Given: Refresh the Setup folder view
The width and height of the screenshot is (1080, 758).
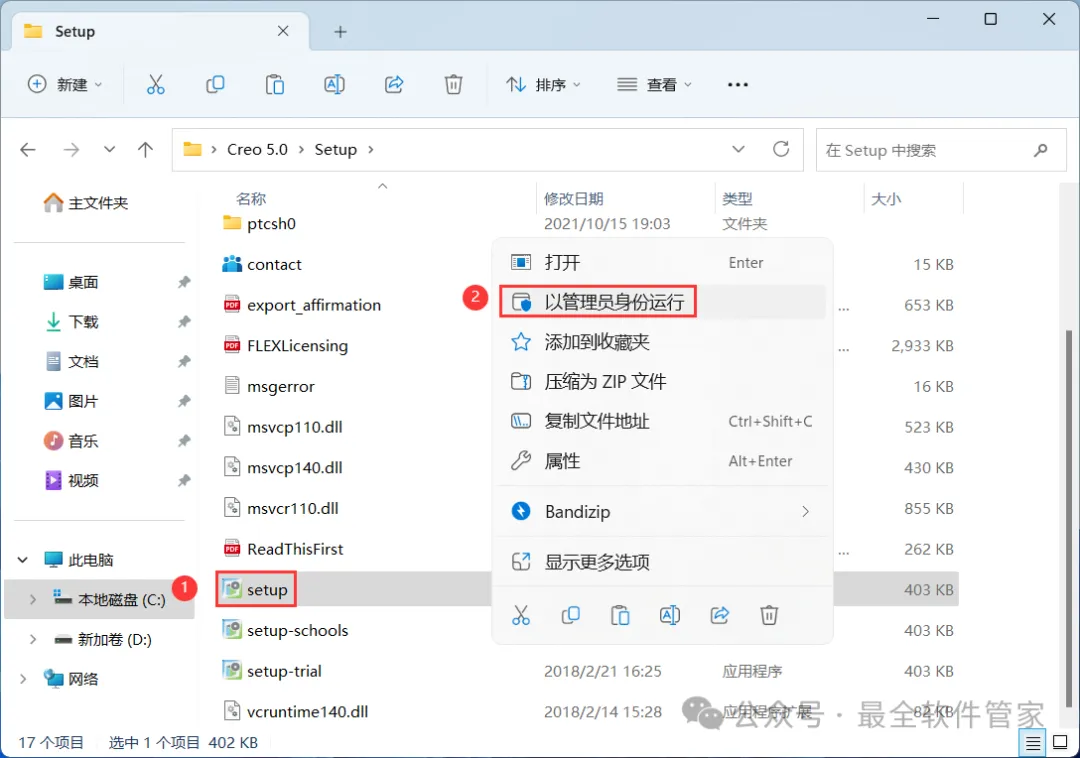Looking at the screenshot, I should click(x=781, y=149).
